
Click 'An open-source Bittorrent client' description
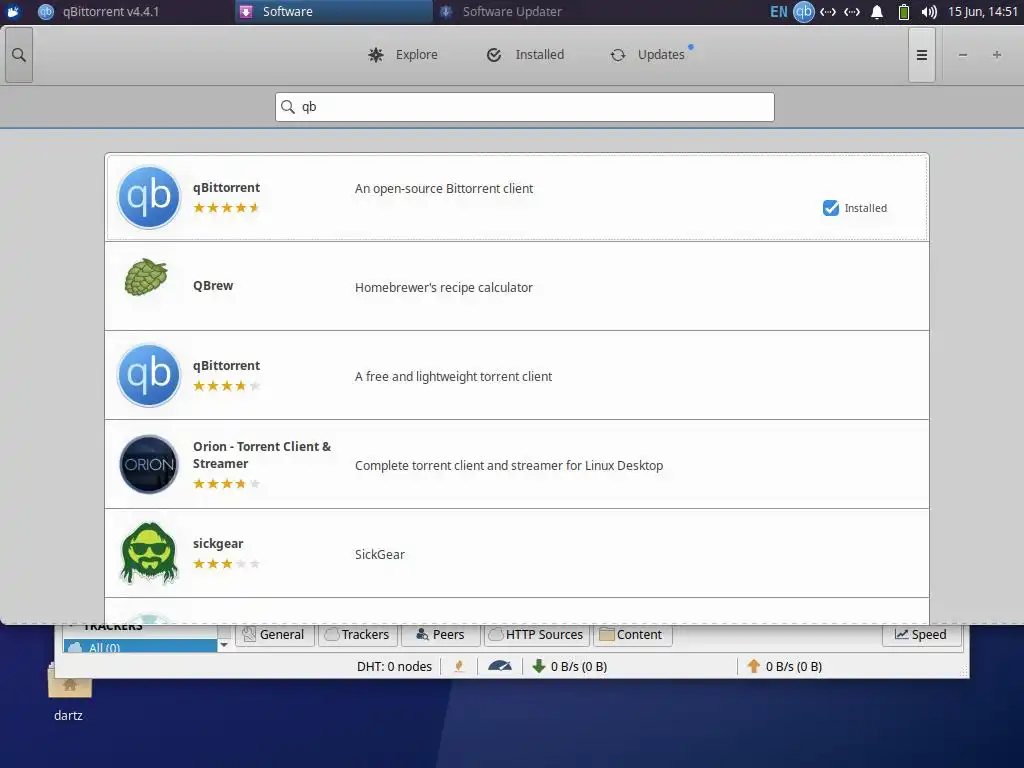coord(444,189)
